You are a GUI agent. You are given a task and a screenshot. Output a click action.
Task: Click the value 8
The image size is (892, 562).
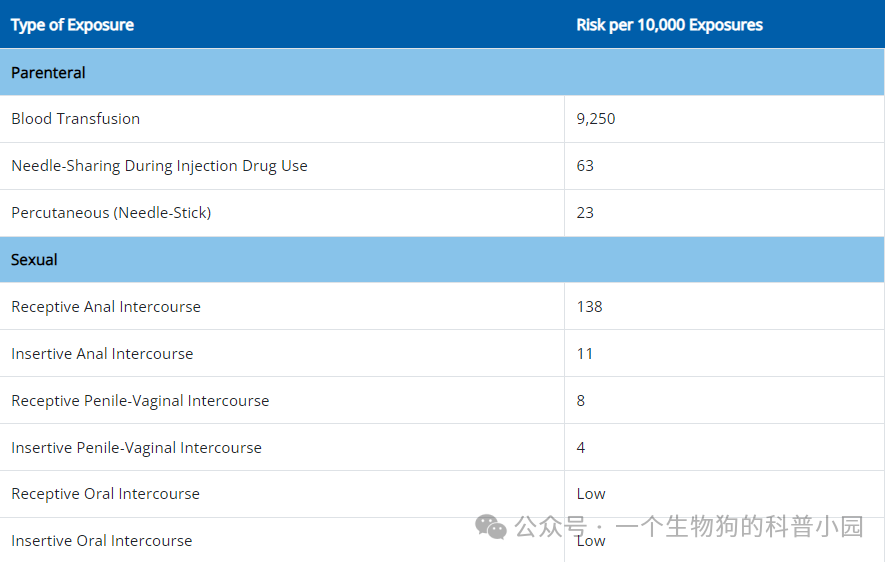click(580, 401)
